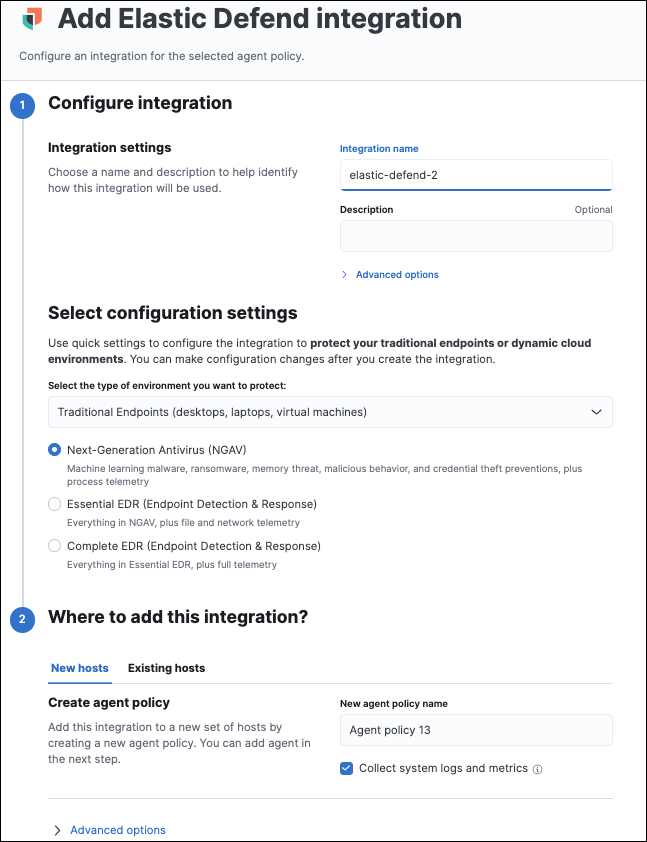Click the New agent policy name field
This screenshot has height=842, width=647.
tap(476, 730)
